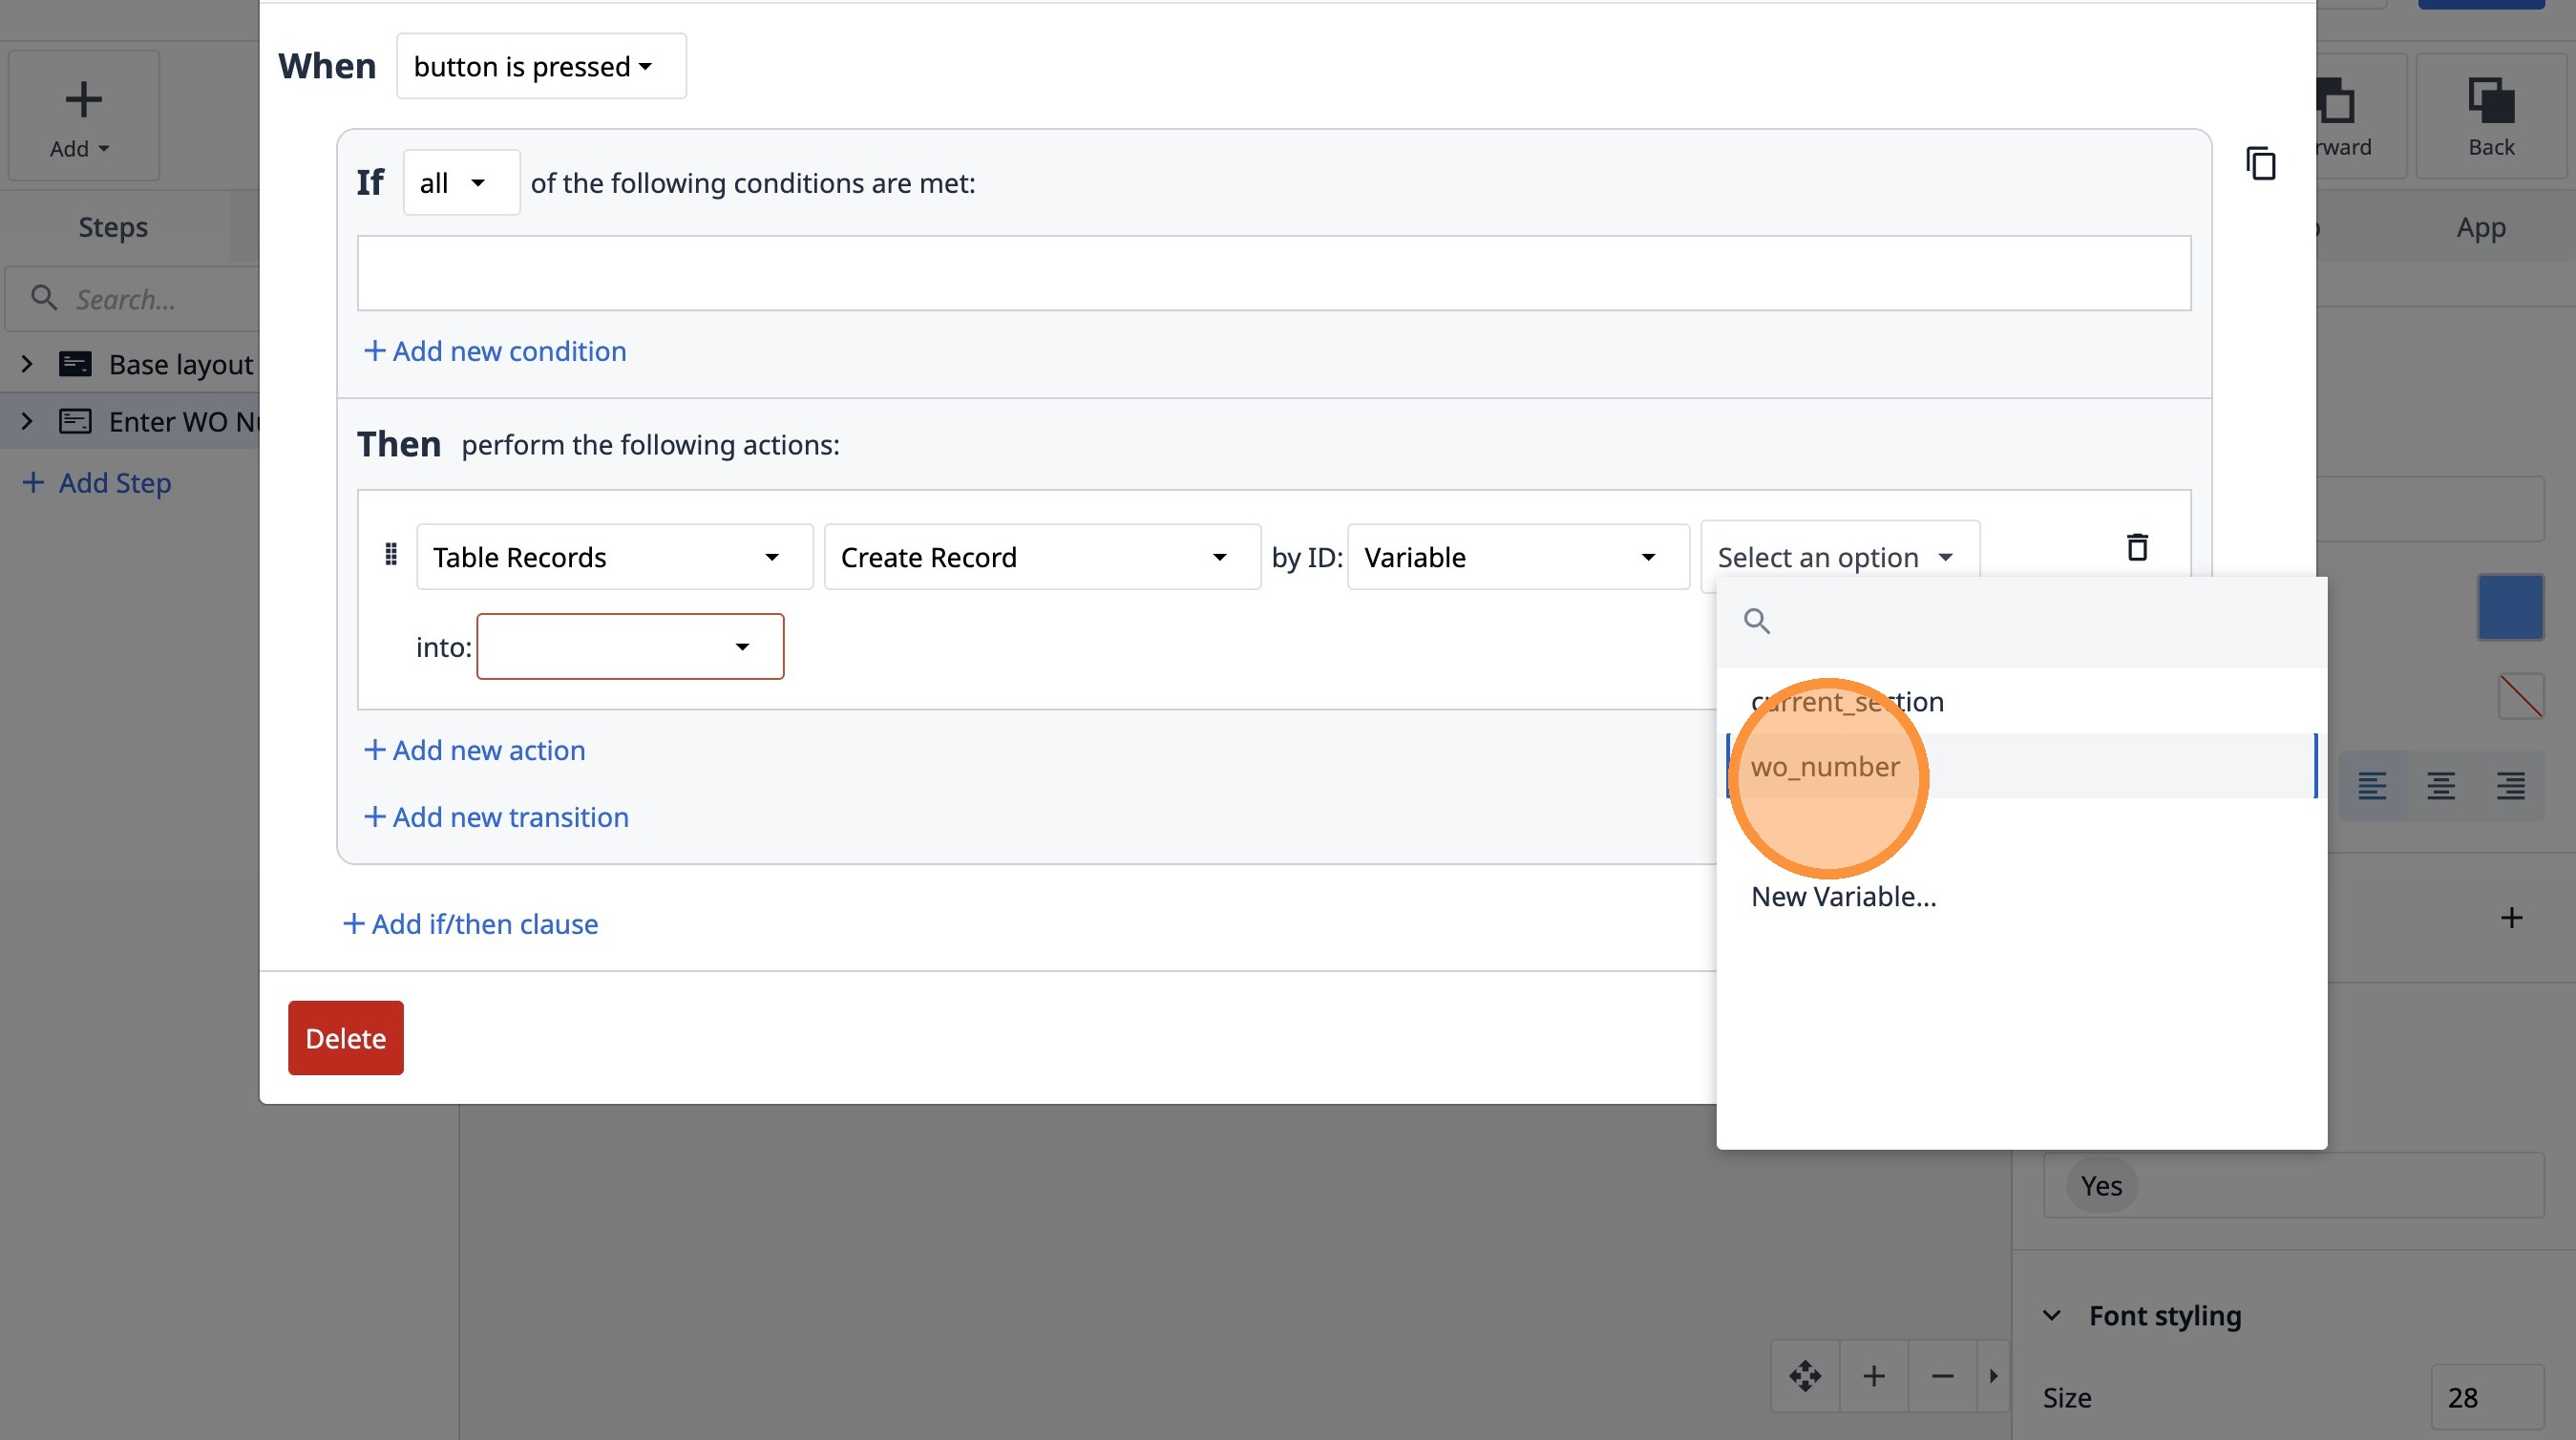Grab the action drag handle icon
This screenshot has height=1440, width=2576.
pos(391,554)
